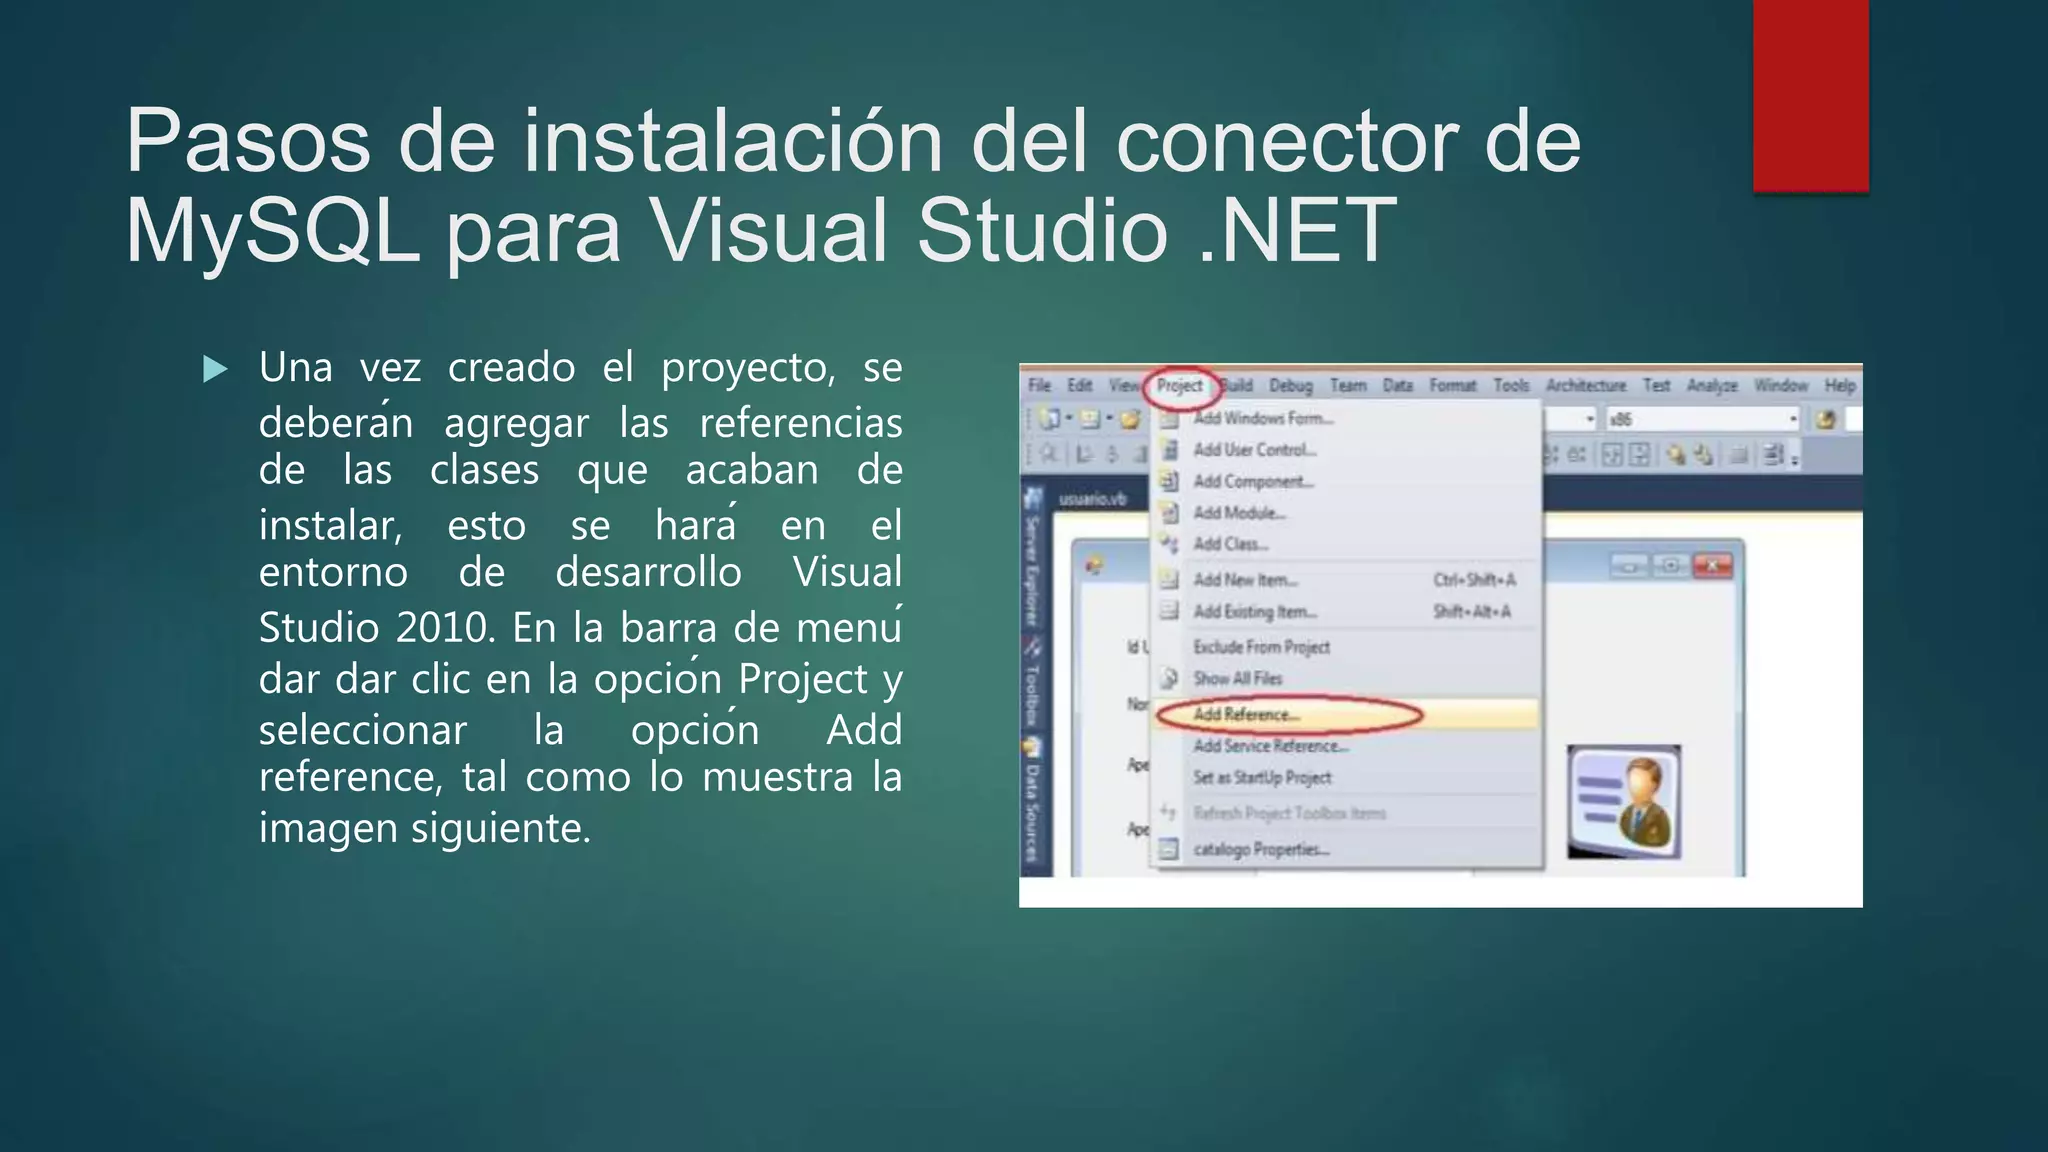This screenshot has width=2048, height=1152.
Task: Click the form's minimize button
Action: (1629, 566)
